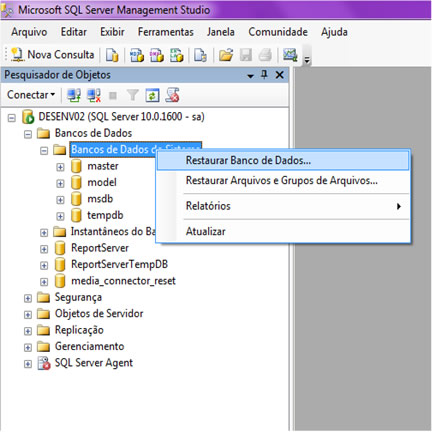Open the Ferramentas menu
This screenshot has width=433, height=433.
coord(166,32)
